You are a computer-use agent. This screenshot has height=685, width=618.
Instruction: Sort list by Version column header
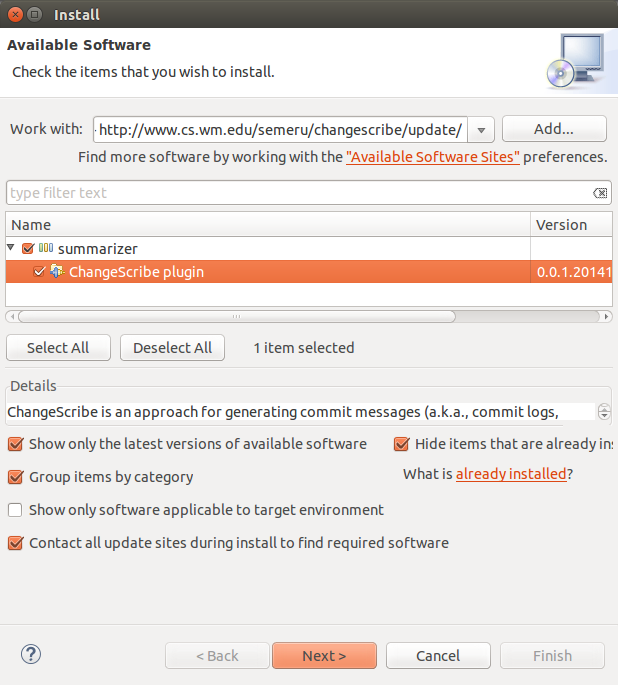tap(570, 225)
